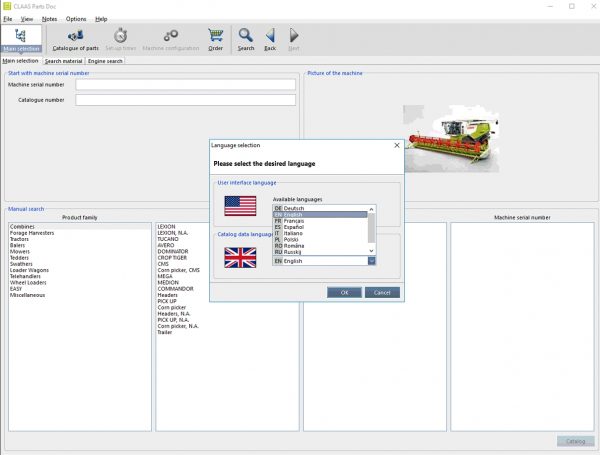
Task: Select Corn picker, CMS in the model list
Action: (179, 270)
